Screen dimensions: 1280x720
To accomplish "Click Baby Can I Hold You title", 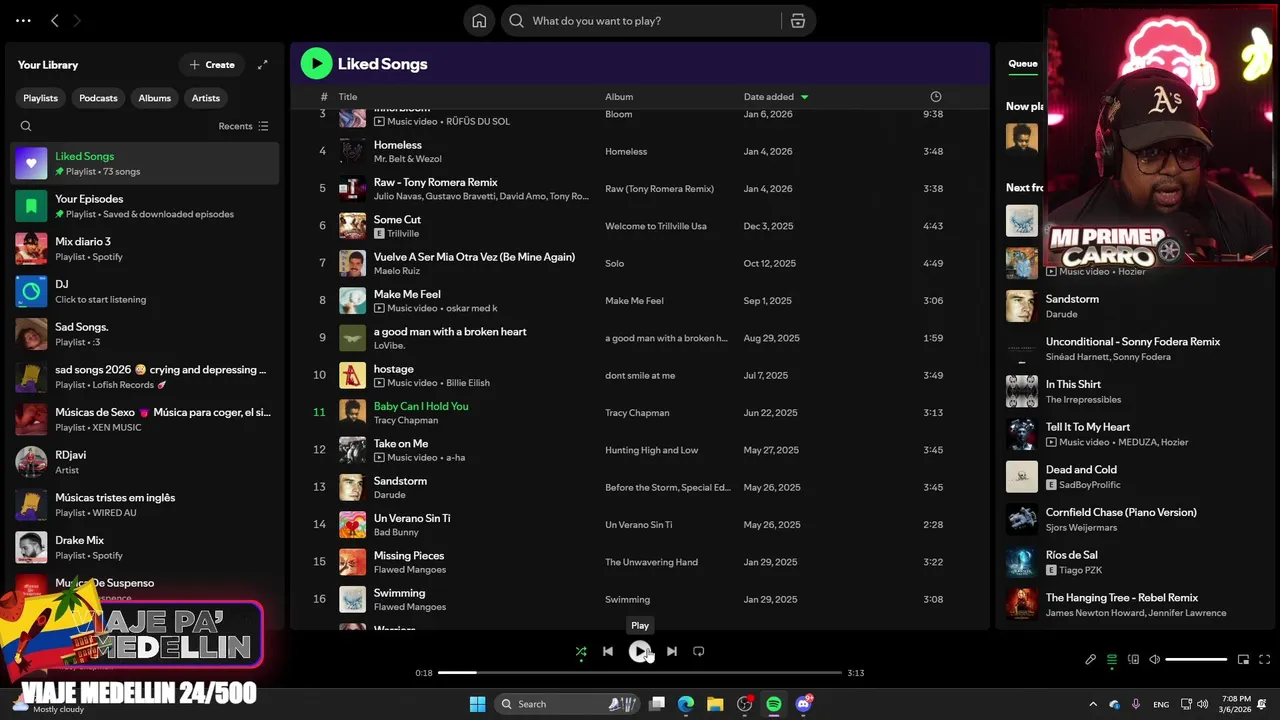I will 421,406.
